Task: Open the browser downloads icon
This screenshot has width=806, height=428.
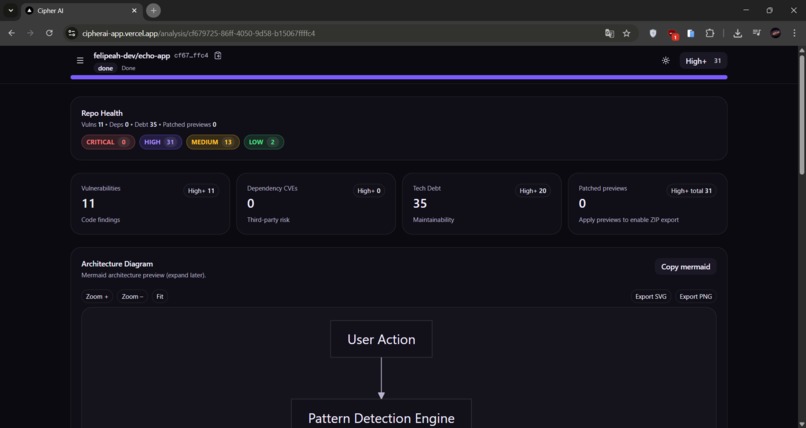Action: coord(737,33)
